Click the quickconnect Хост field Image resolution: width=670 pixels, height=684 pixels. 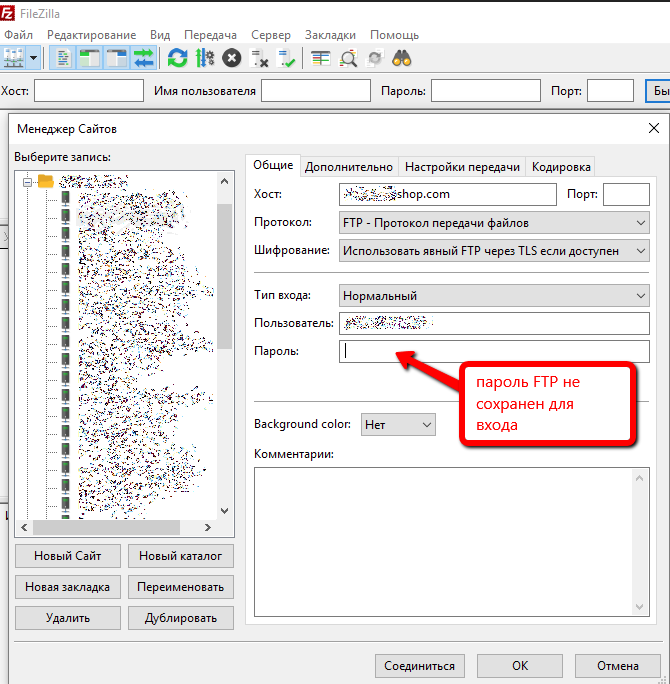89,90
